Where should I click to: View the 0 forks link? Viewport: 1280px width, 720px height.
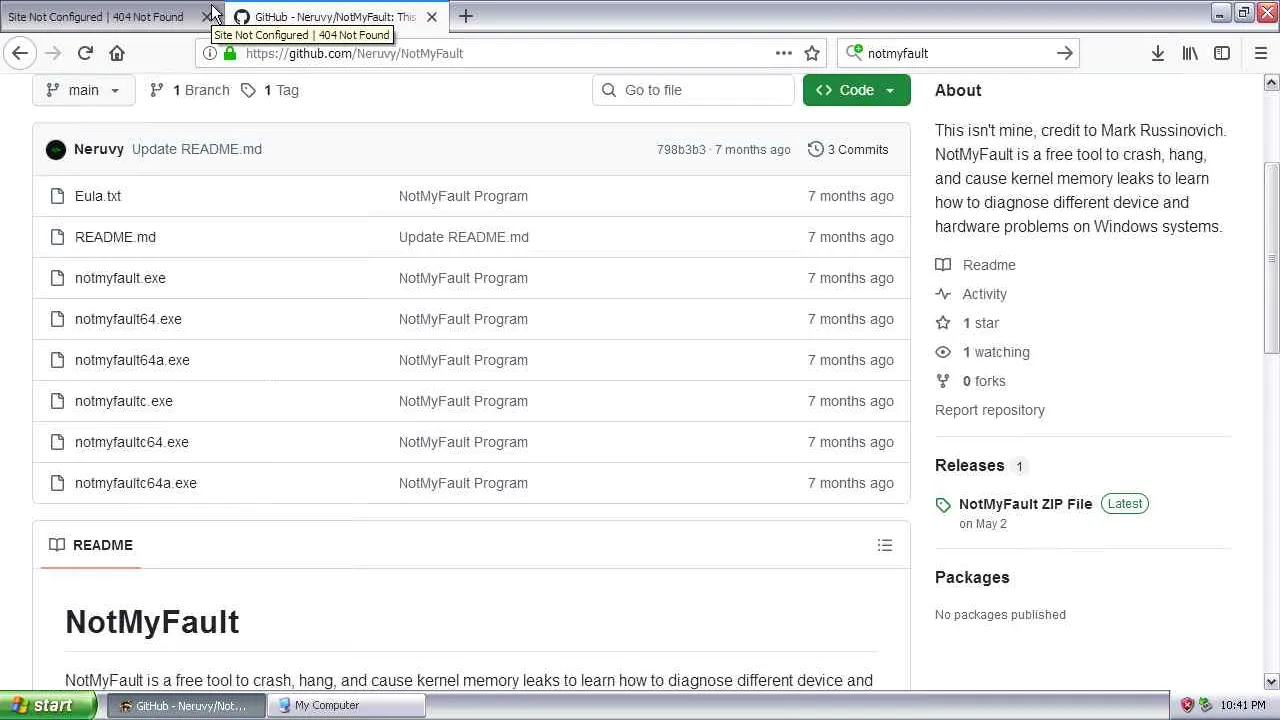click(x=970, y=381)
